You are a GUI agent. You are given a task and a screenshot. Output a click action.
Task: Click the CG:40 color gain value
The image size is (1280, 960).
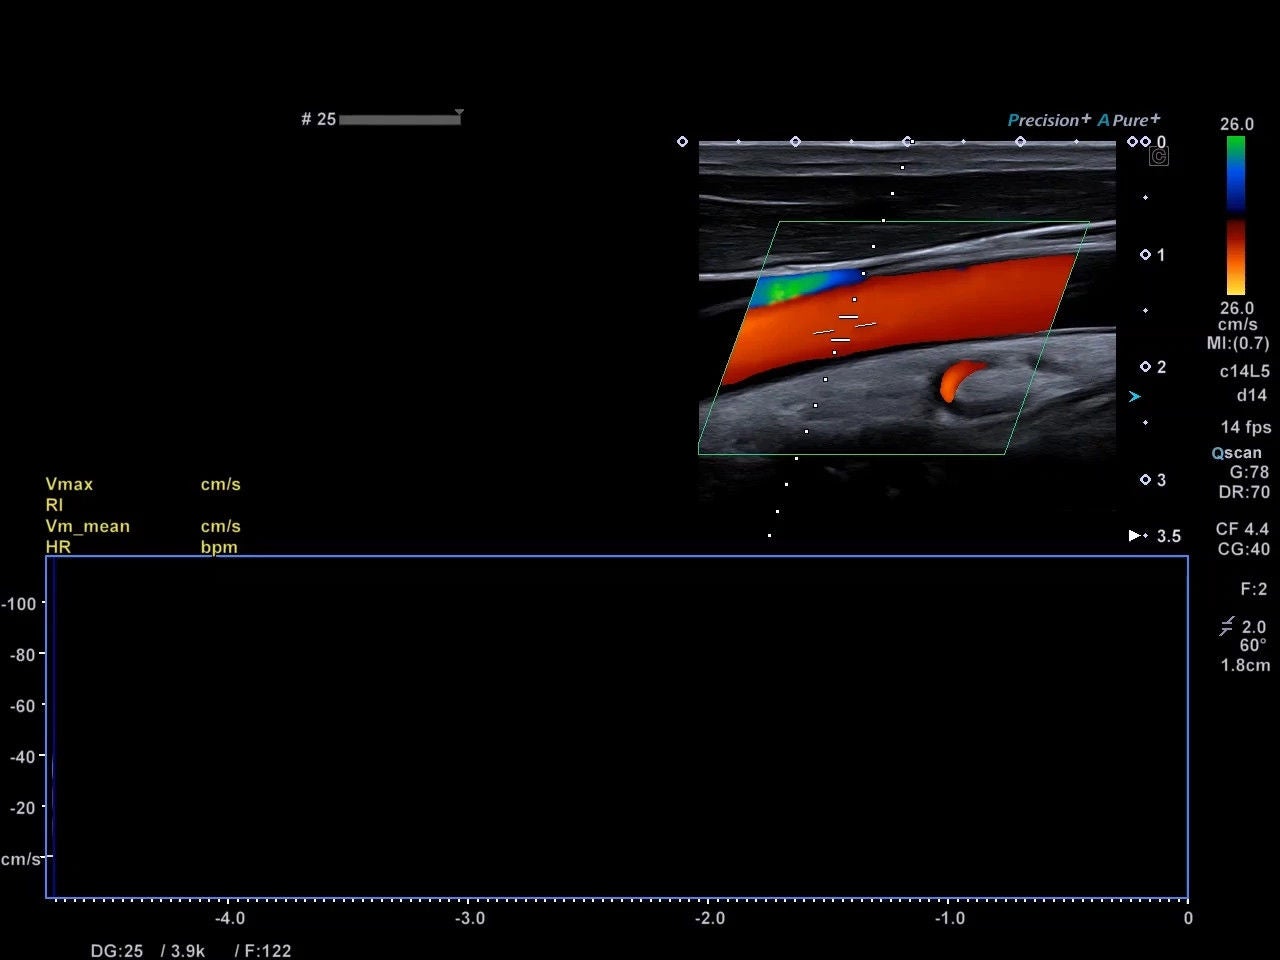[1244, 549]
